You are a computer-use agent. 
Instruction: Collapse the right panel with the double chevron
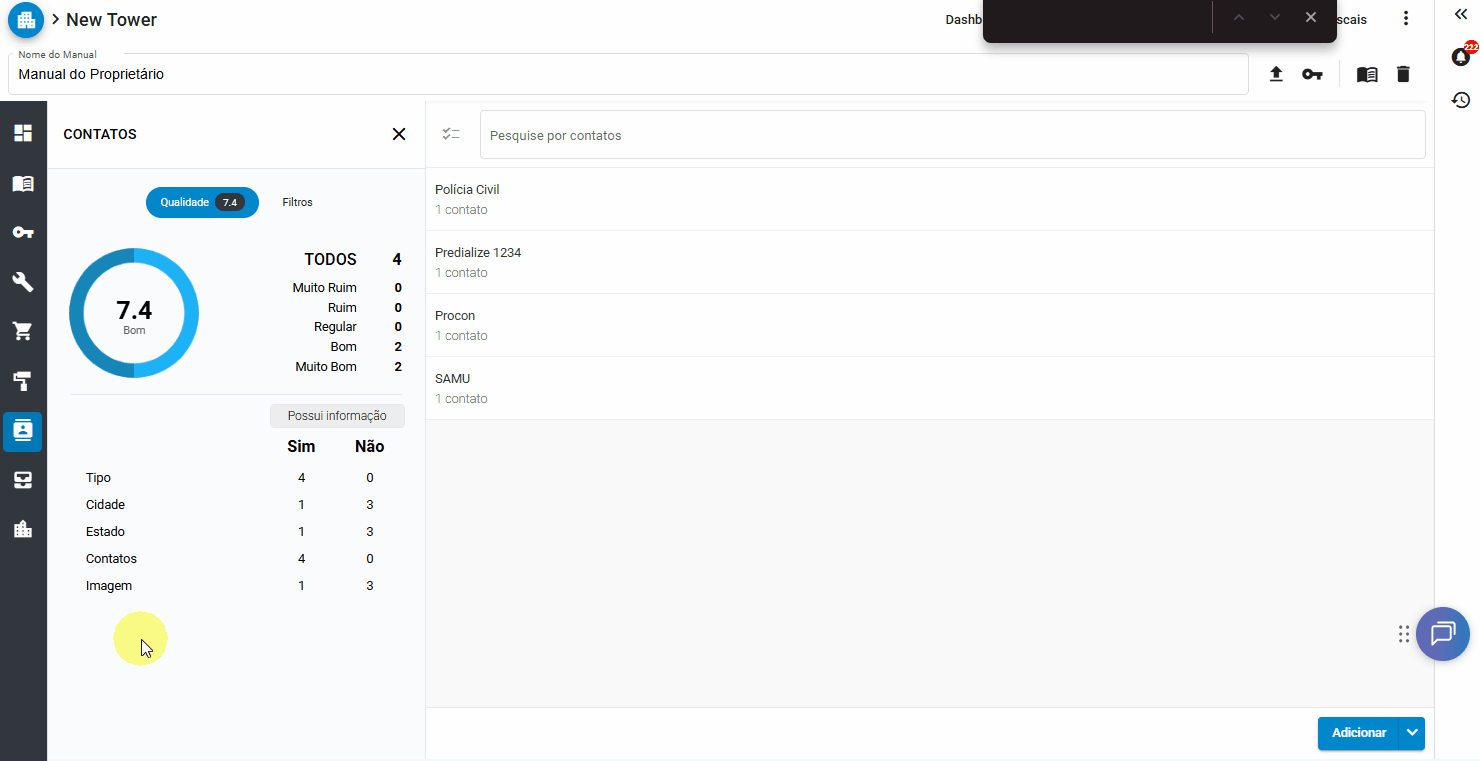[1460, 15]
